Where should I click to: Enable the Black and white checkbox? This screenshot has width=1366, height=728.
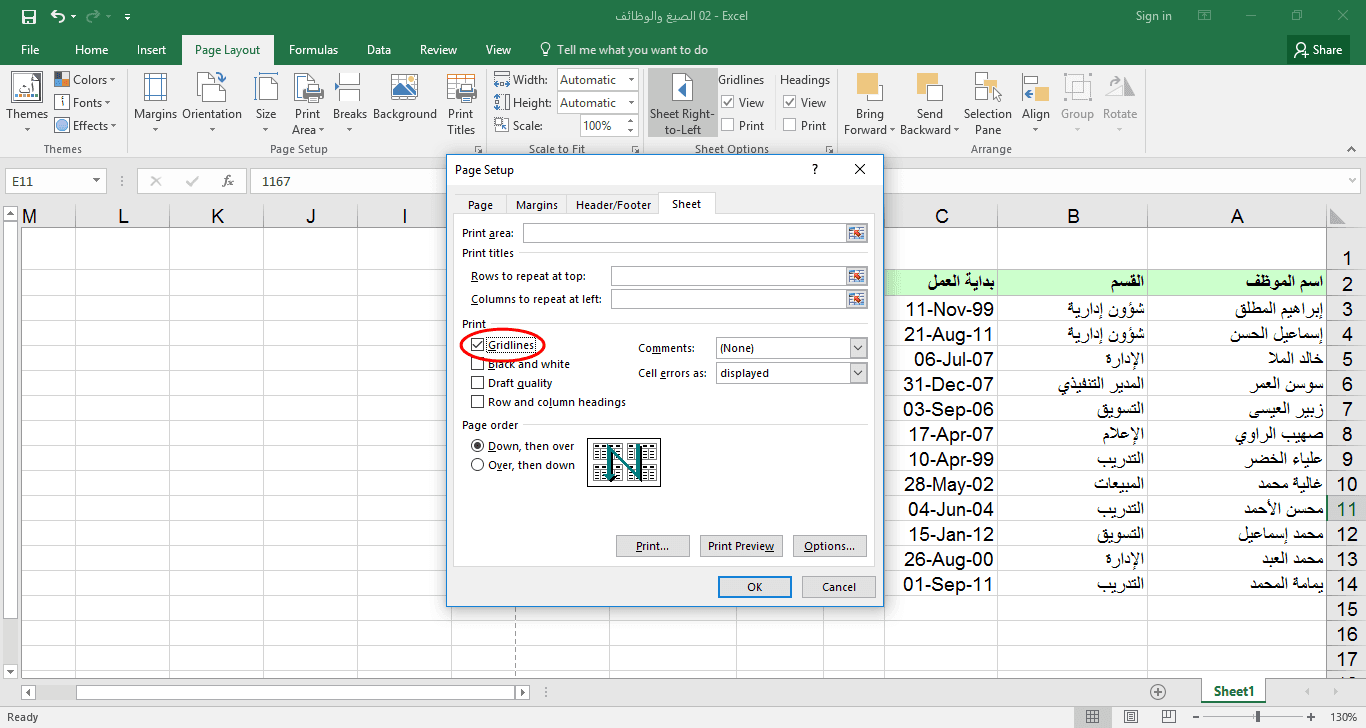tap(478, 364)
